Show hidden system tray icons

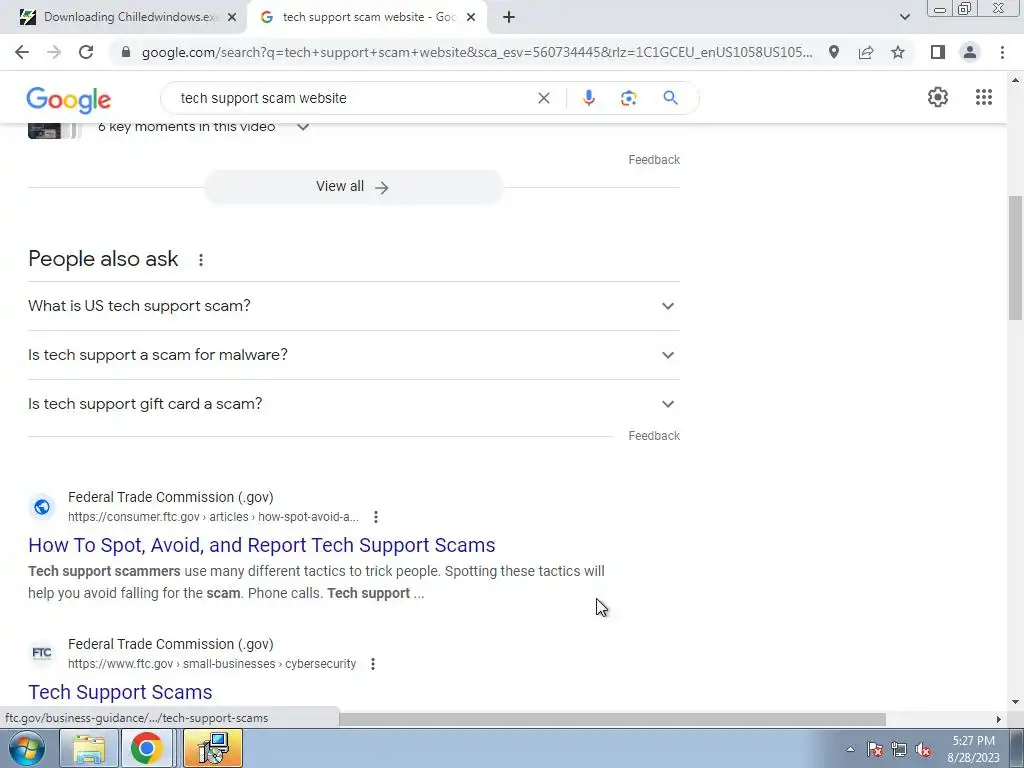(850, 749)
